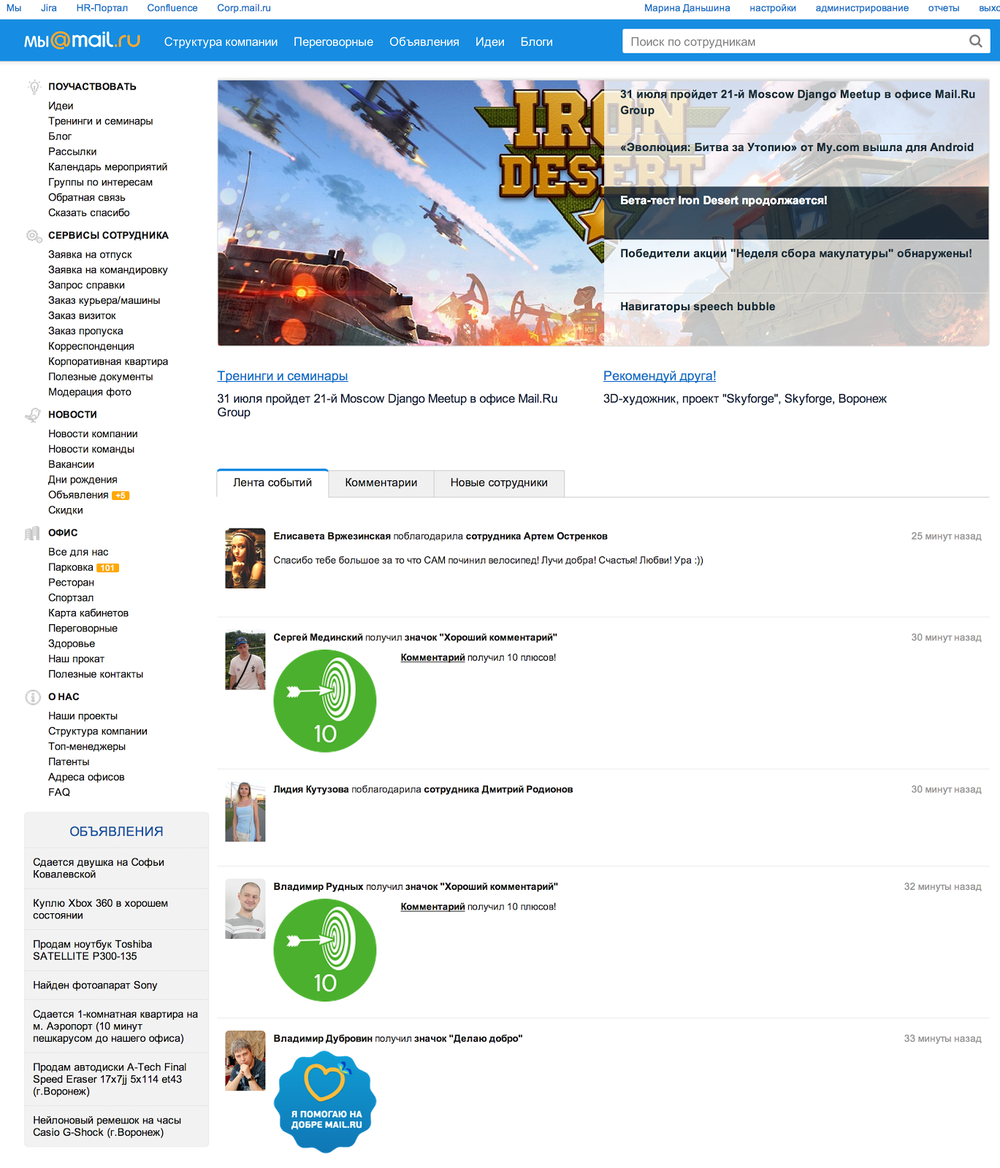Open Объявления in the blue navigation bar
This screenshot has width=1000, height=1168.
(424, 42)
